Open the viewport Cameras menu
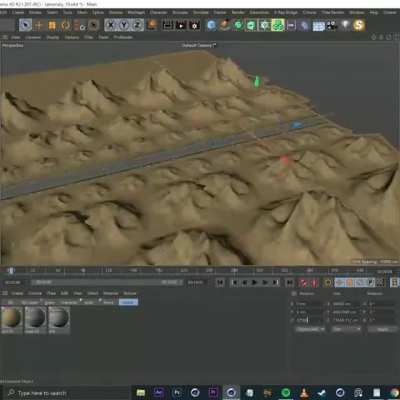 (33, 37)
